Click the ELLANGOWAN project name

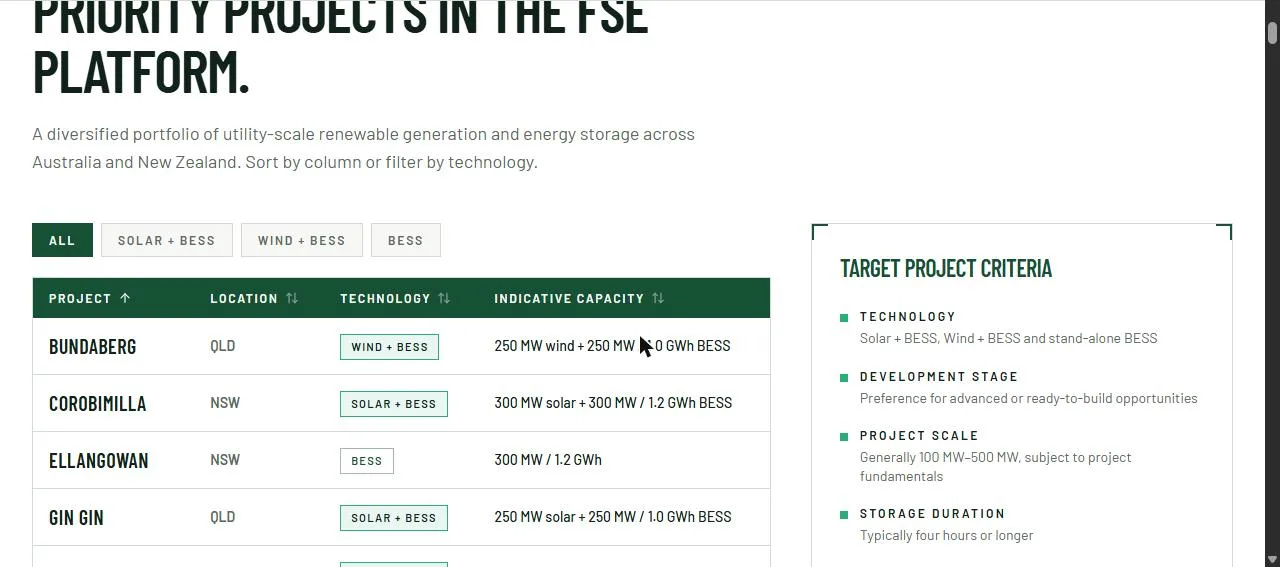(98, 461)
